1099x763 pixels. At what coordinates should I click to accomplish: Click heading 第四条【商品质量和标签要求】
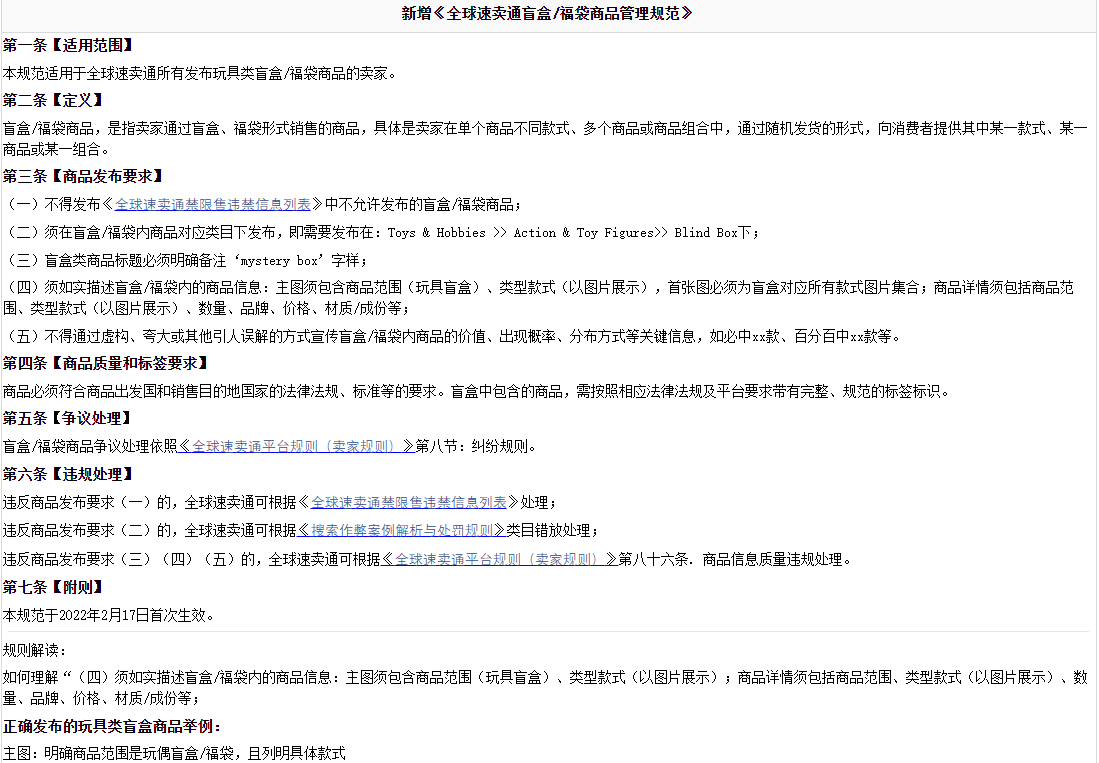106,363
